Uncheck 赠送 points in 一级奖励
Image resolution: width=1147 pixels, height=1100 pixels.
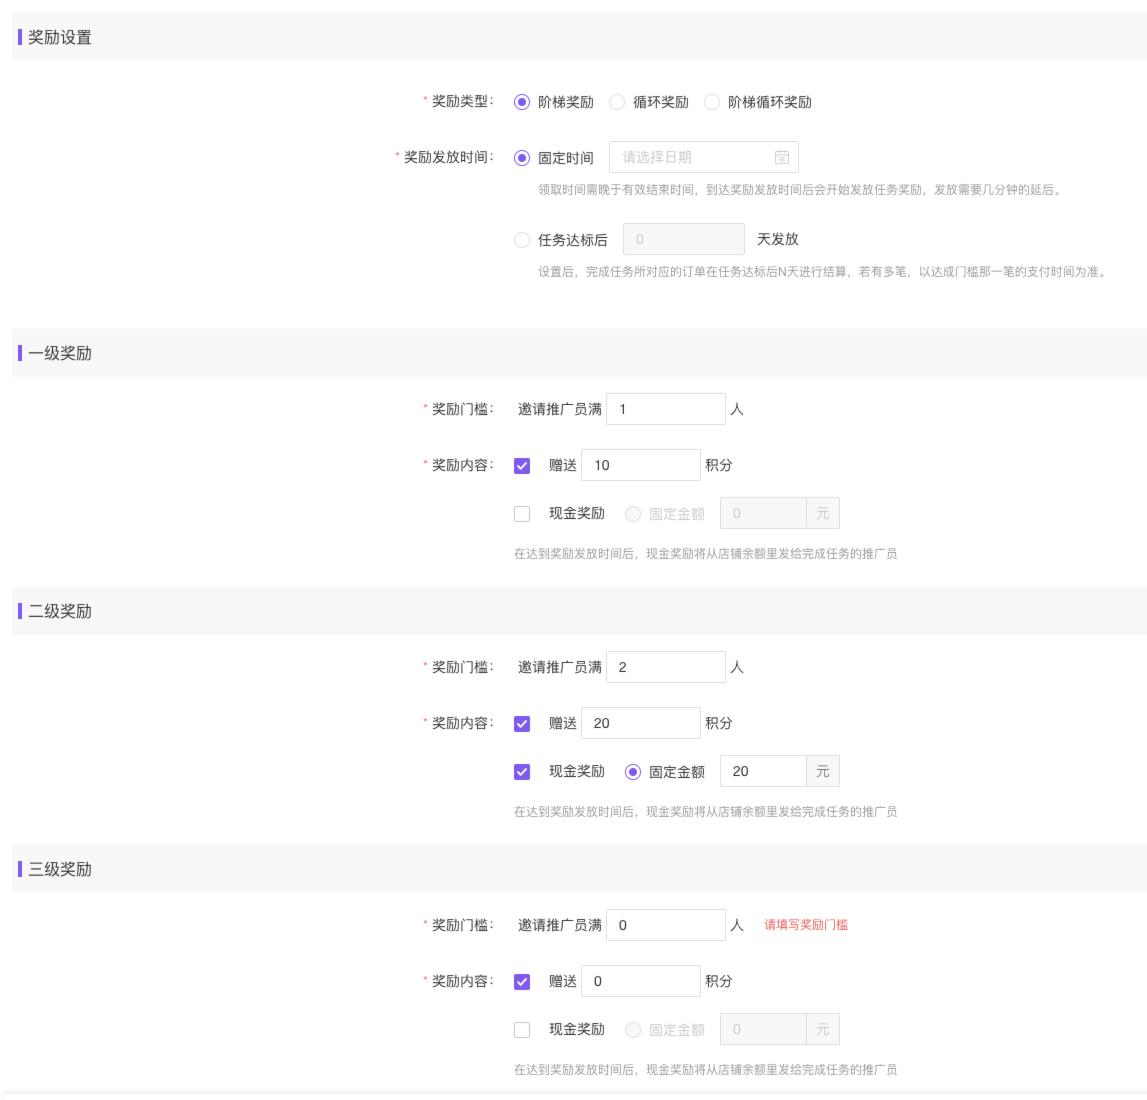click(x=522, y=466)
